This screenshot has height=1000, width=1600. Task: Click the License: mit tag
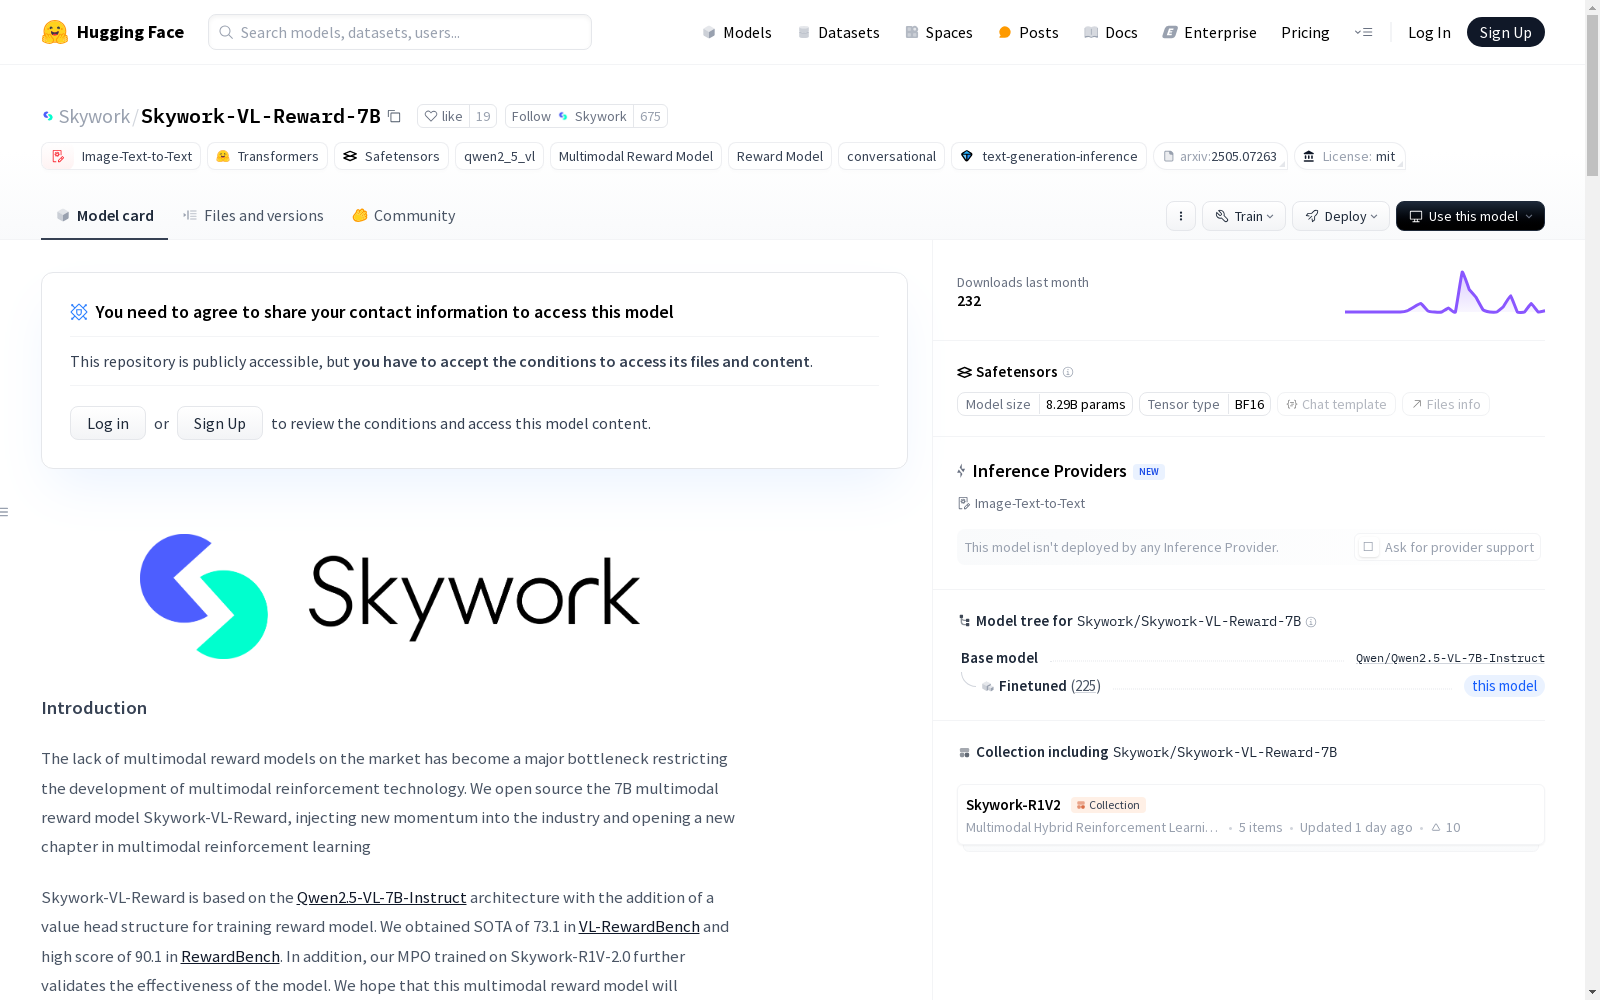tap(1350, 156)
